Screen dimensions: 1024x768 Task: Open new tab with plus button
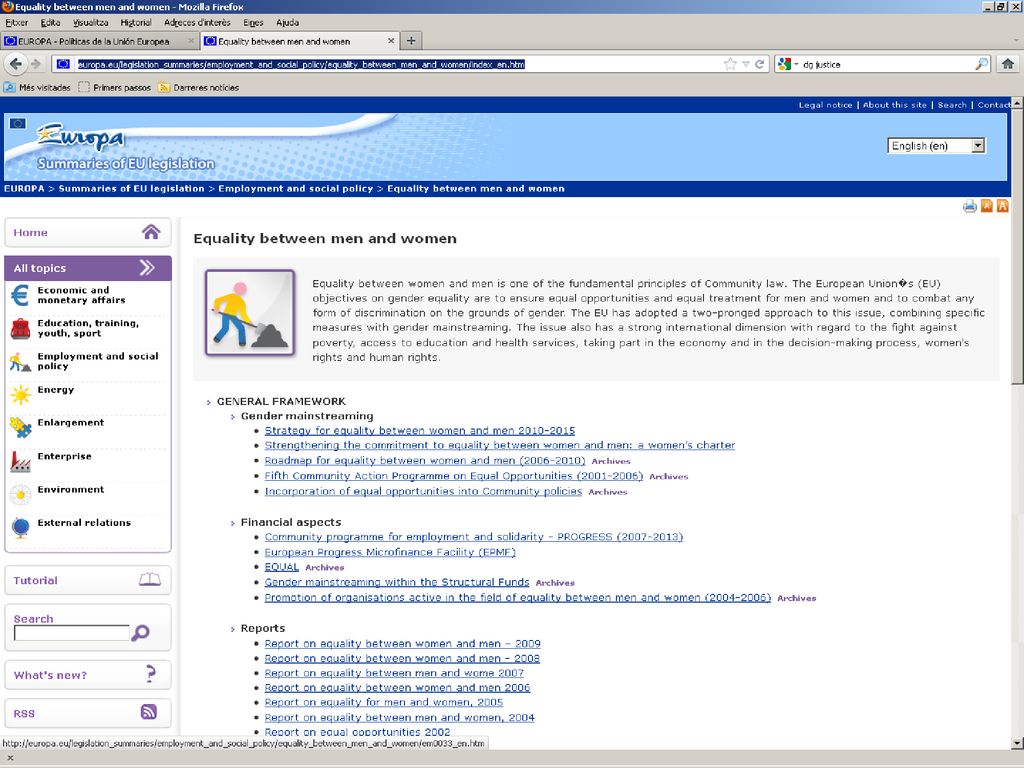point(411,40)
